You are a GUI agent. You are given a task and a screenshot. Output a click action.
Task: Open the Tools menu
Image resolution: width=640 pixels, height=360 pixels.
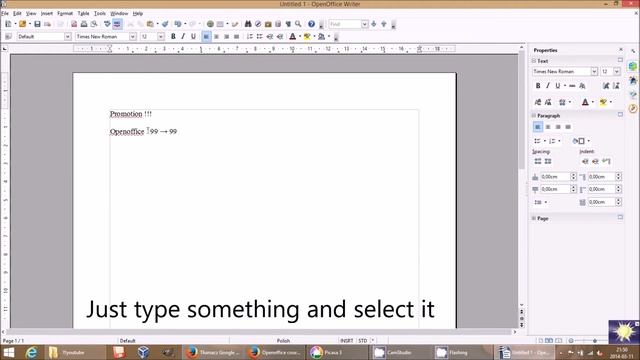(x=100, y=13)
